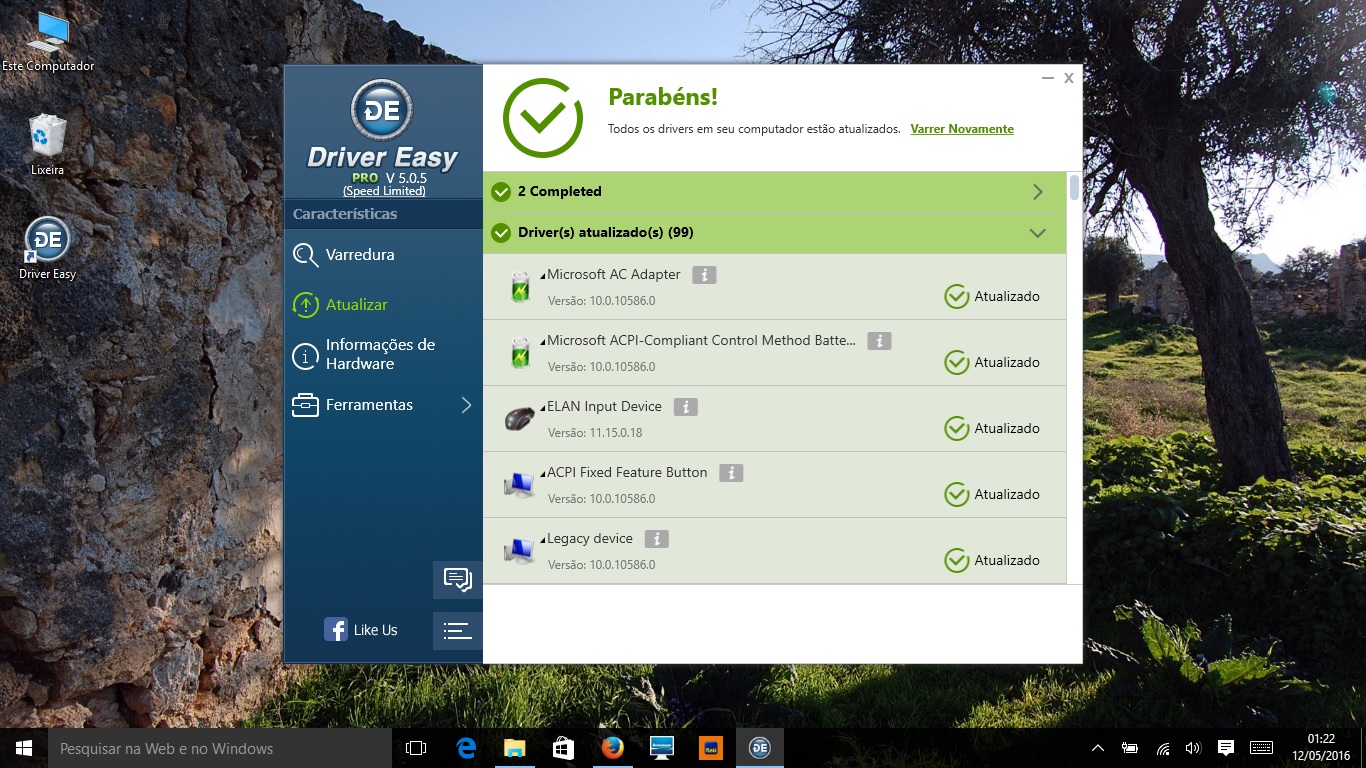Screen dimensions: 1366x768
Task: Click the Facebook Like Us button
Action: [x=361, y=630]
